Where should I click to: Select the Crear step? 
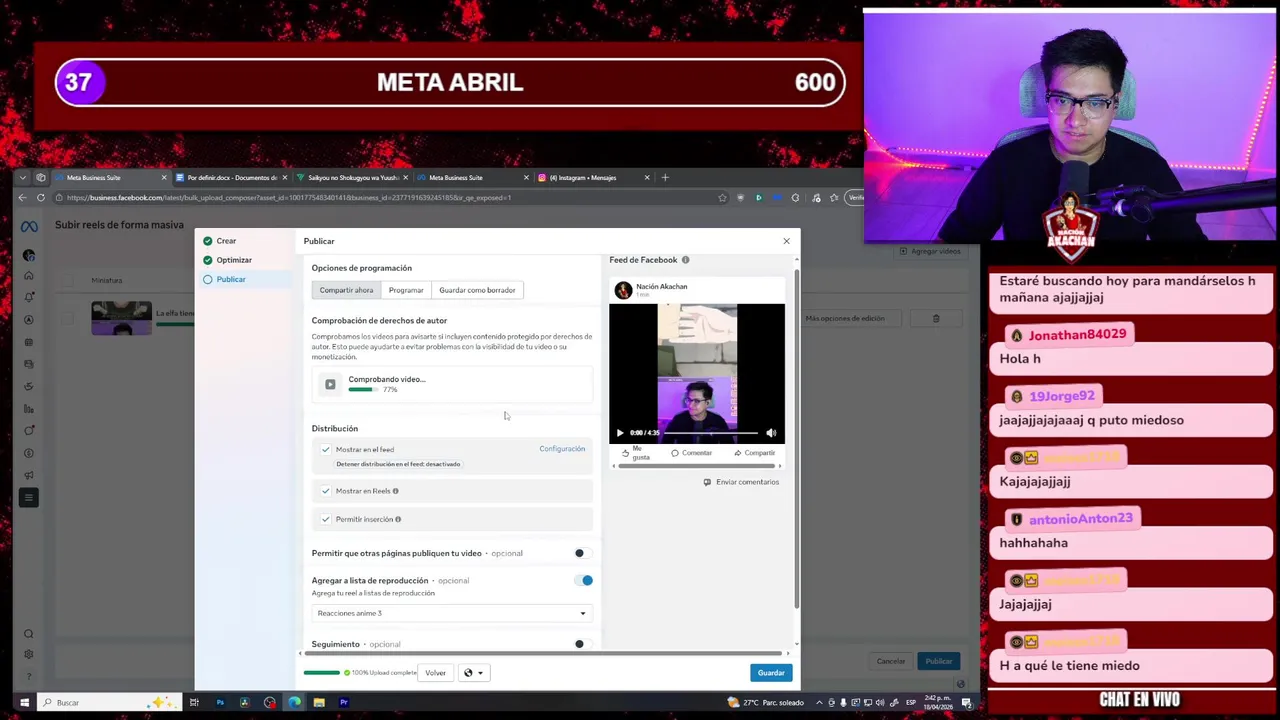coord(226,241)
